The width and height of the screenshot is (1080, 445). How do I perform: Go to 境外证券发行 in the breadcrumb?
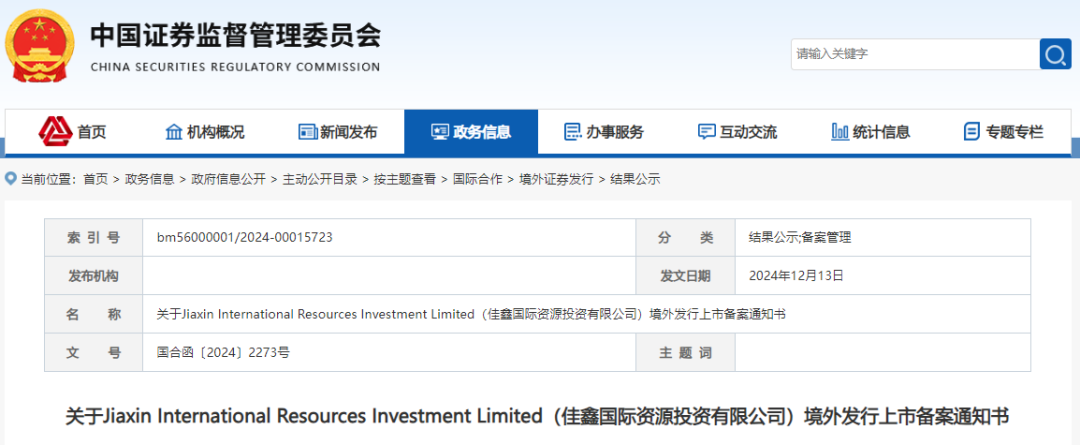[557, 180]
